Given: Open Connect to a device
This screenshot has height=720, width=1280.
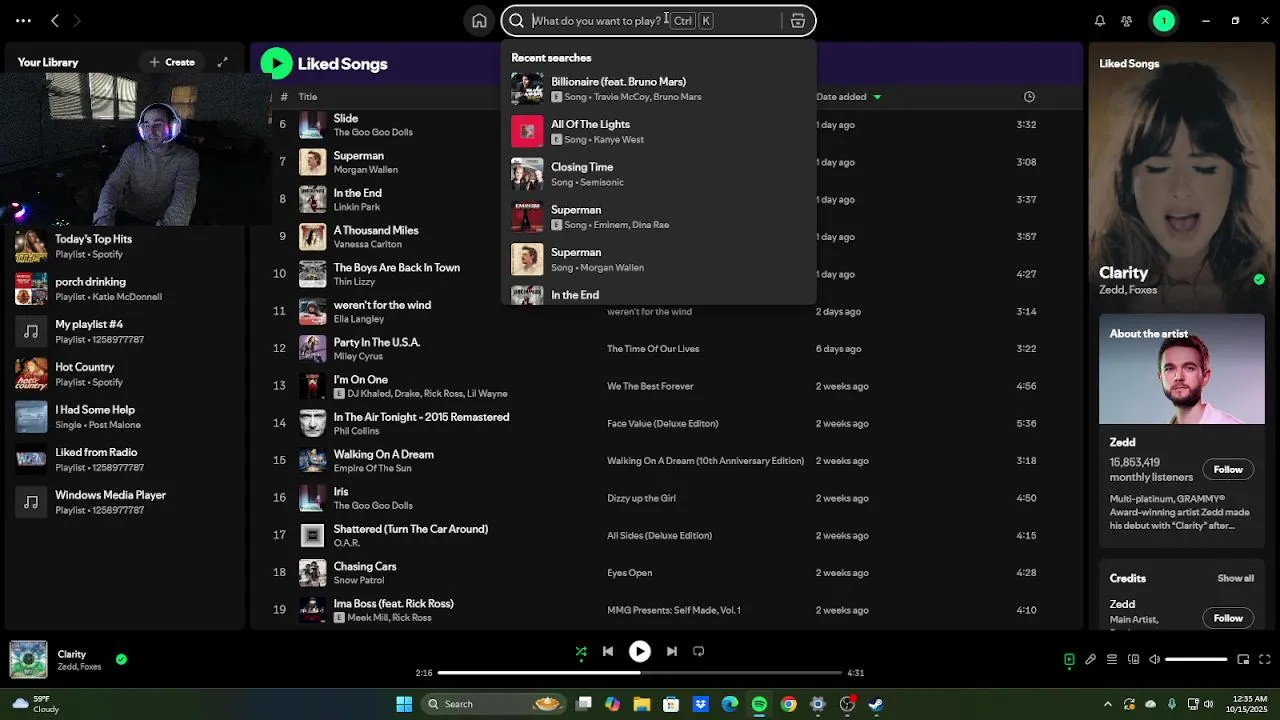Looking at the screenshot, I should (x=1133, y=659).
